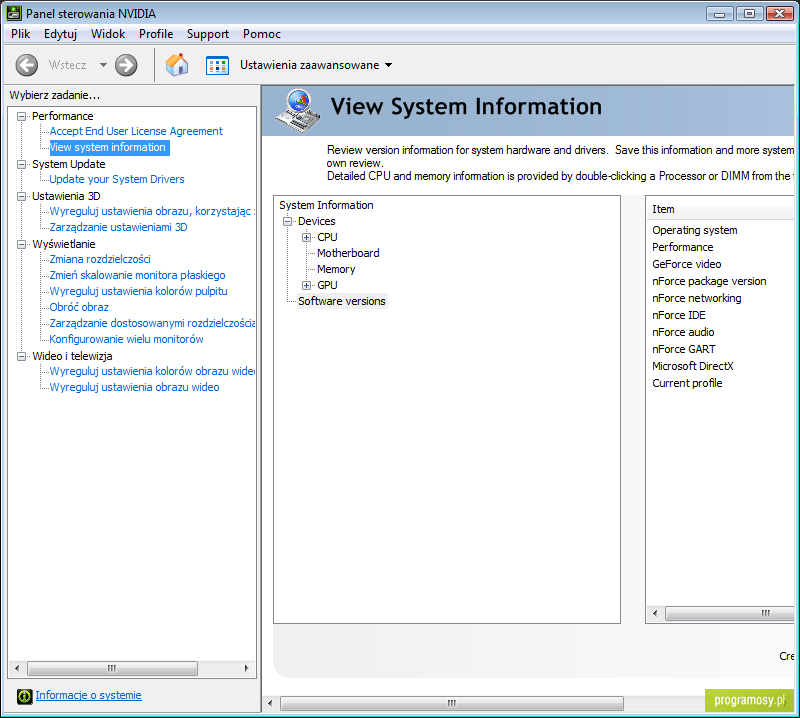Click the advanced settings view icon
This screenshot has width=800, height=718.
click(217, 65)
